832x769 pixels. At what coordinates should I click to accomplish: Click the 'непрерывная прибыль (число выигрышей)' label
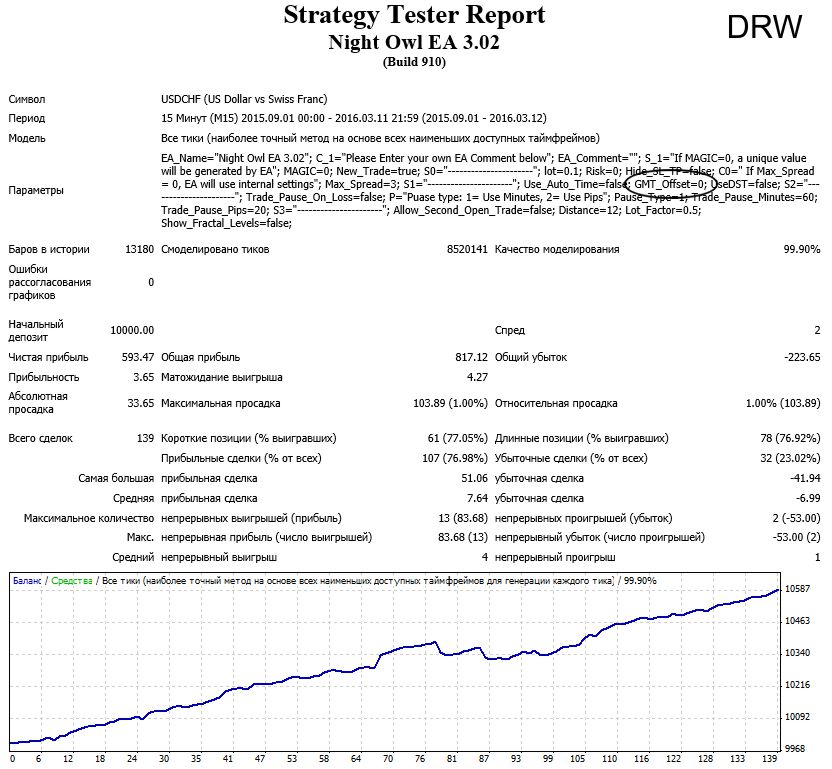[x=266, y=538]
